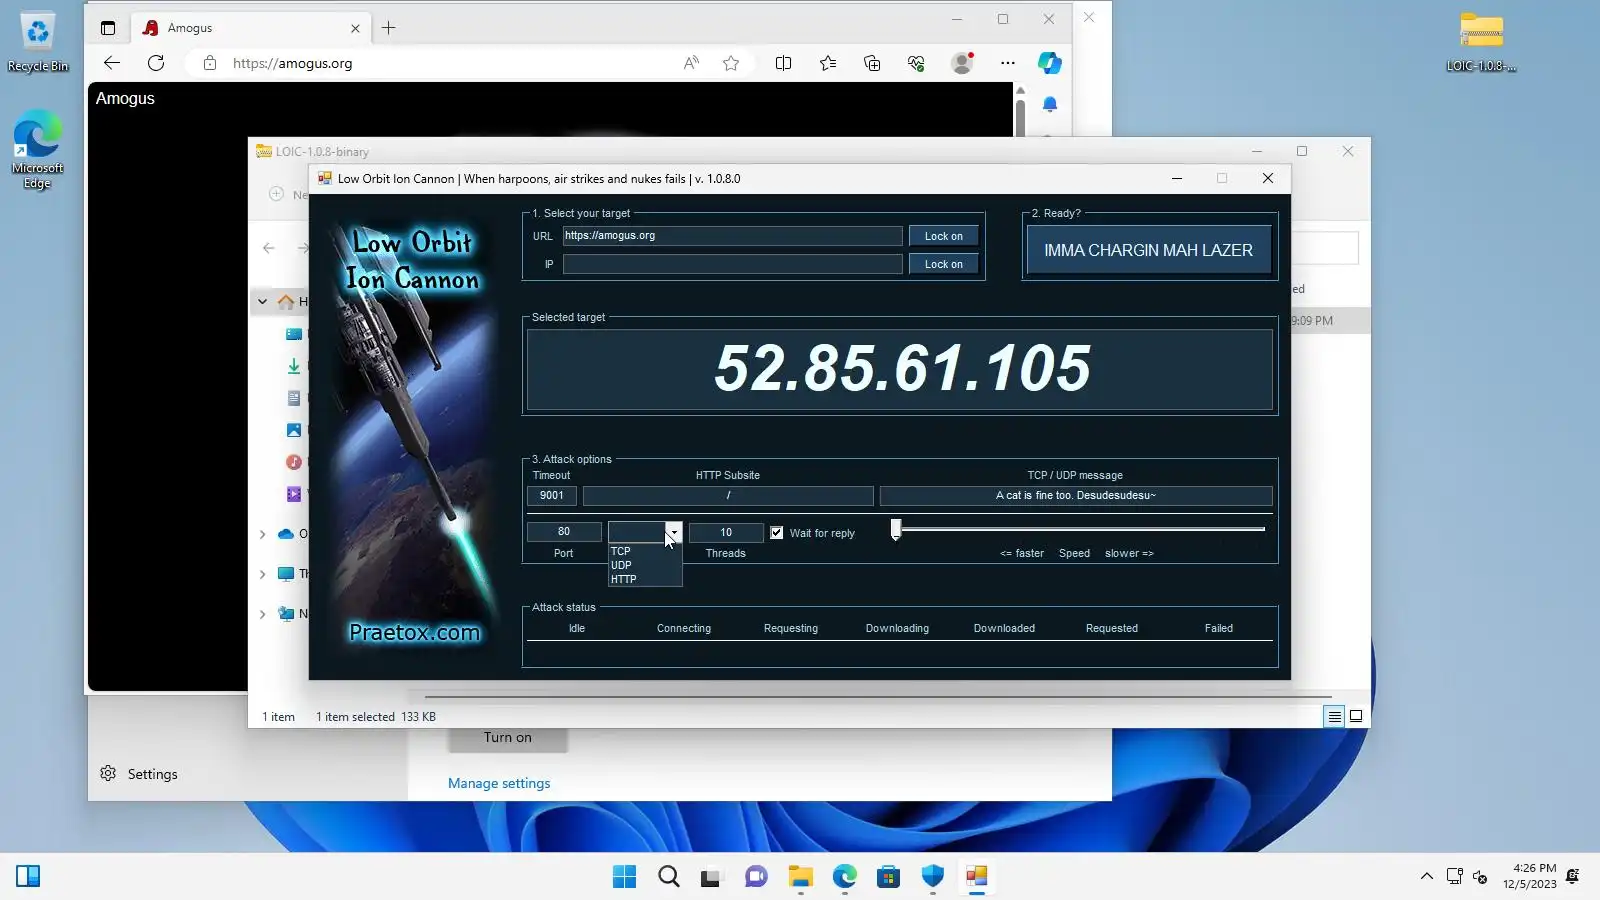Select the Videos icon in Explorer sidebar

294,494
